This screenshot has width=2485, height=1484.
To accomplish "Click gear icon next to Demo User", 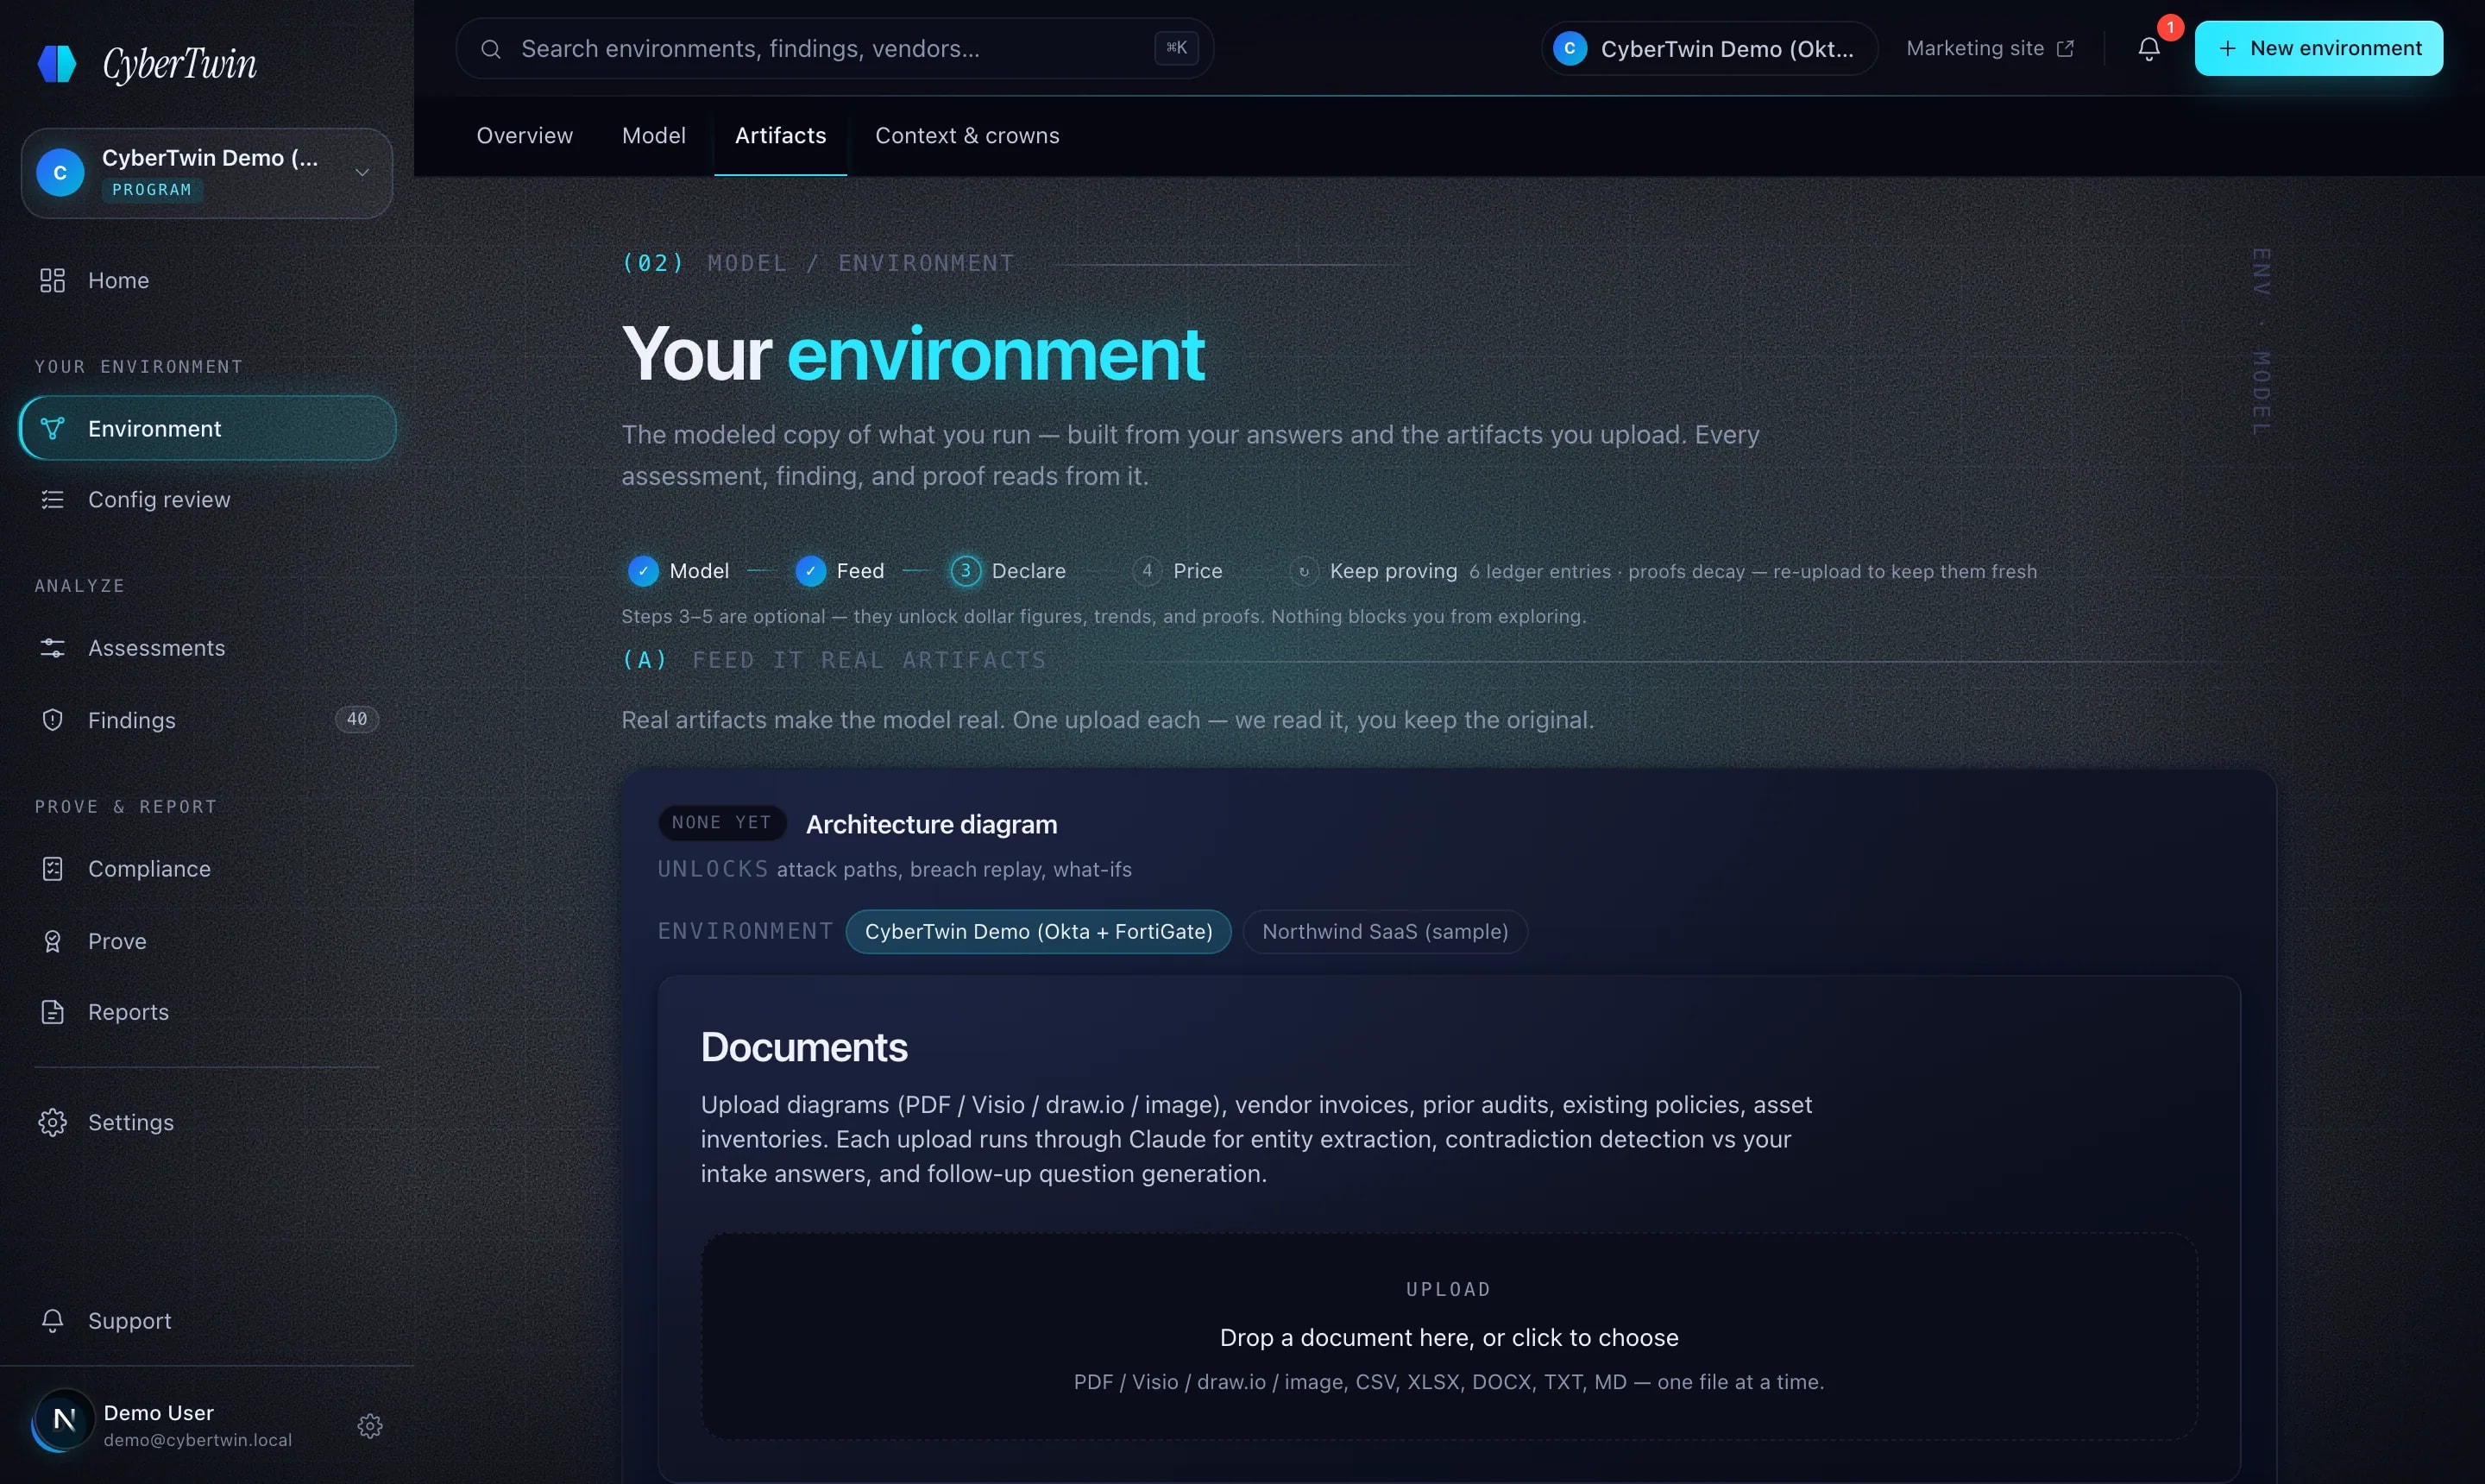I will (370, 1426).
